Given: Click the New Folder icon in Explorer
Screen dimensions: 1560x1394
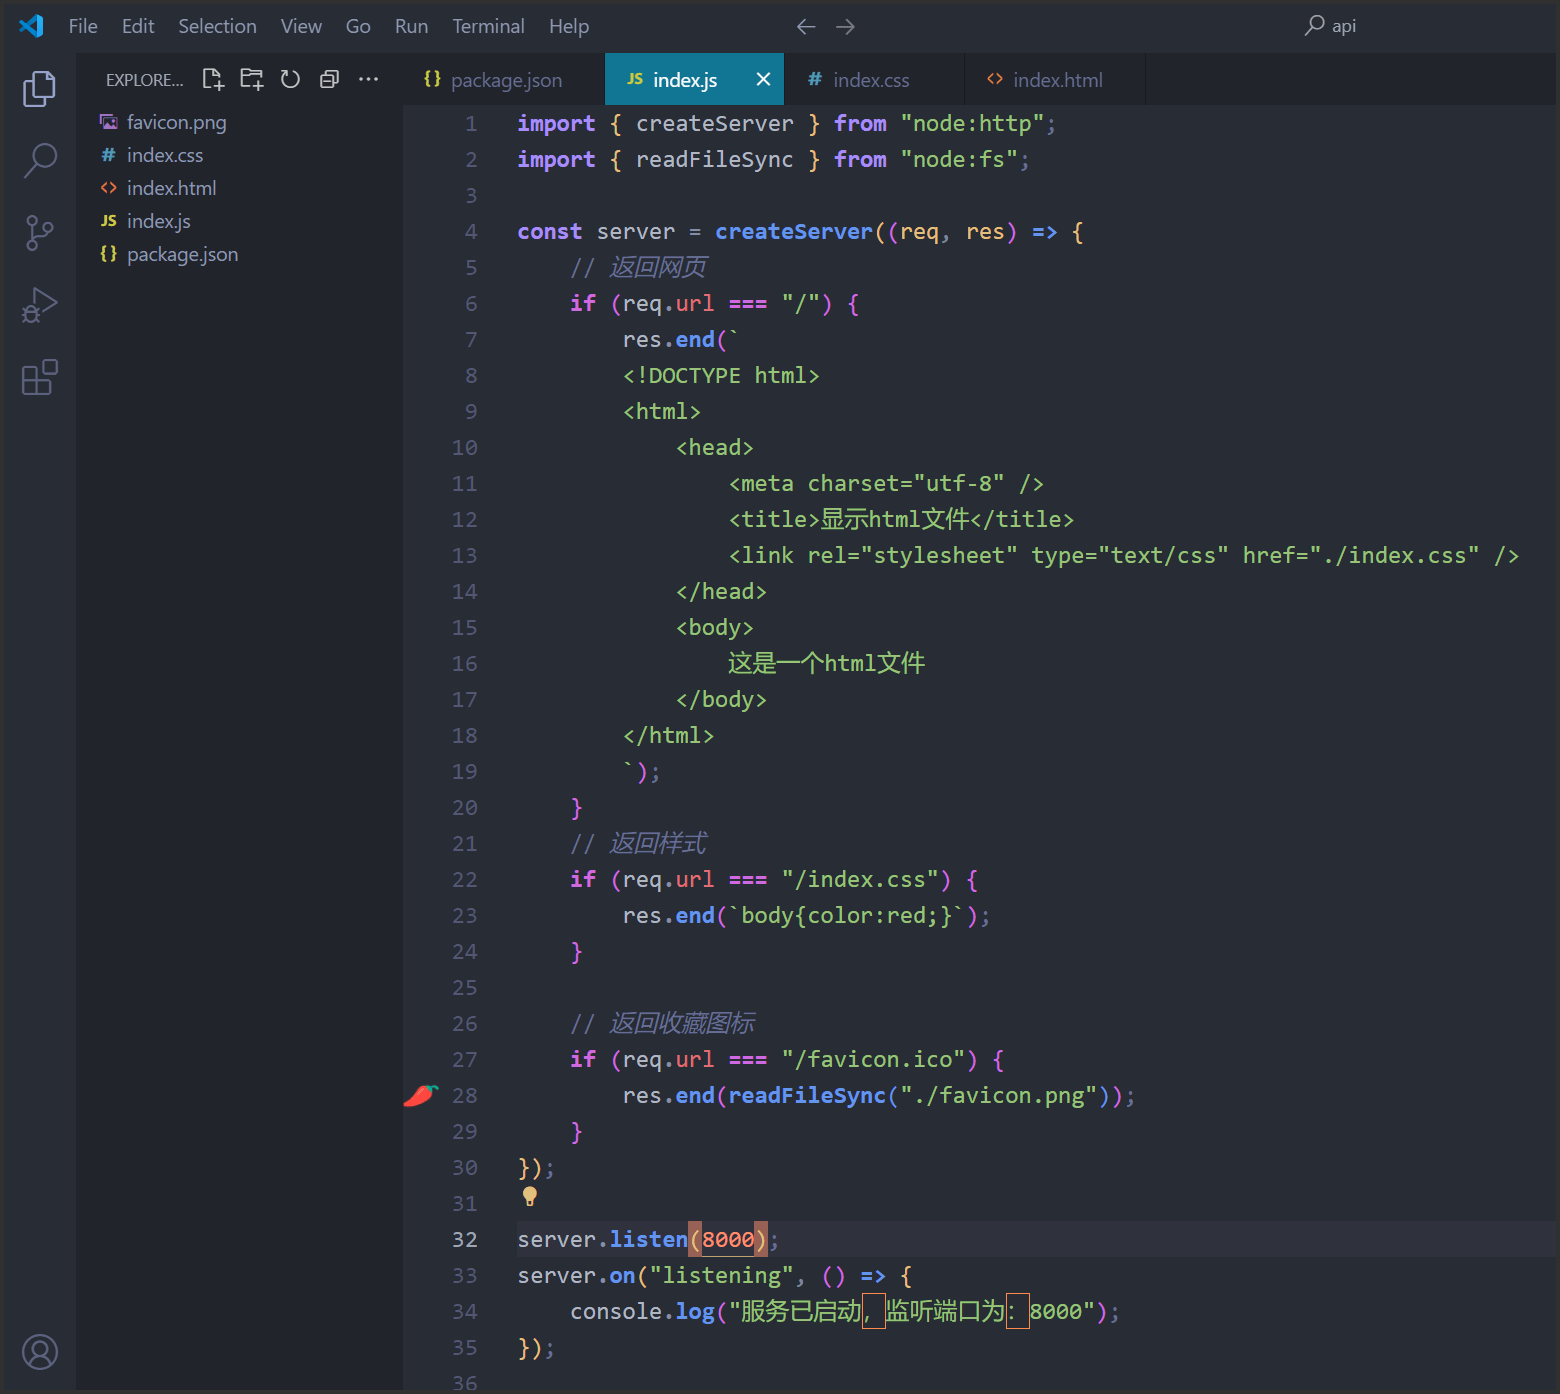Looking at the screenshot, I should pyautogui.click(x=252, y=79).
